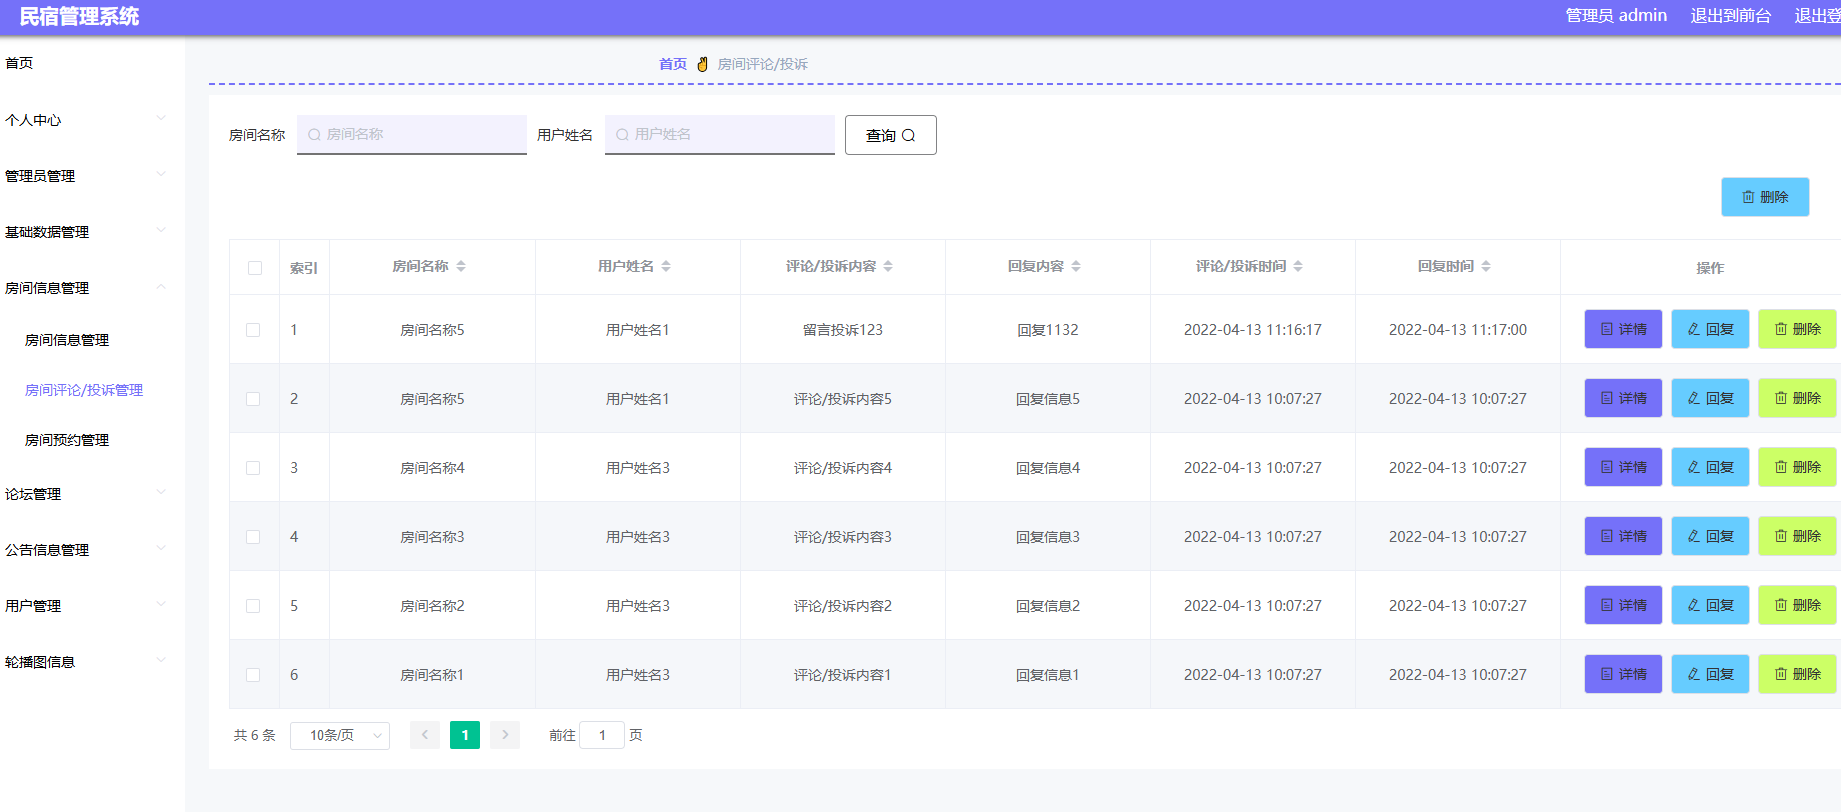The height and width of the screenshot is (812, 1841).
Task: Click 管理员 admin in the header
Action: (1616, 16)
